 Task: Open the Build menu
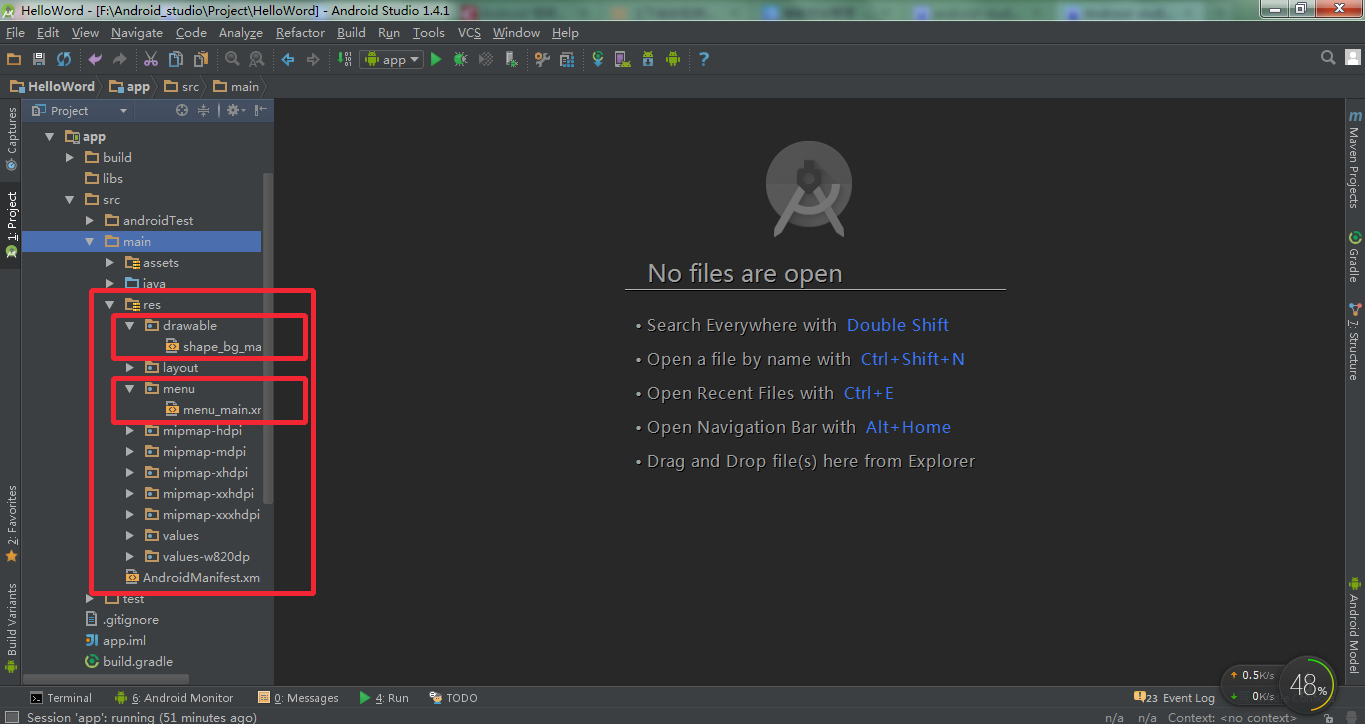[351, 33]
